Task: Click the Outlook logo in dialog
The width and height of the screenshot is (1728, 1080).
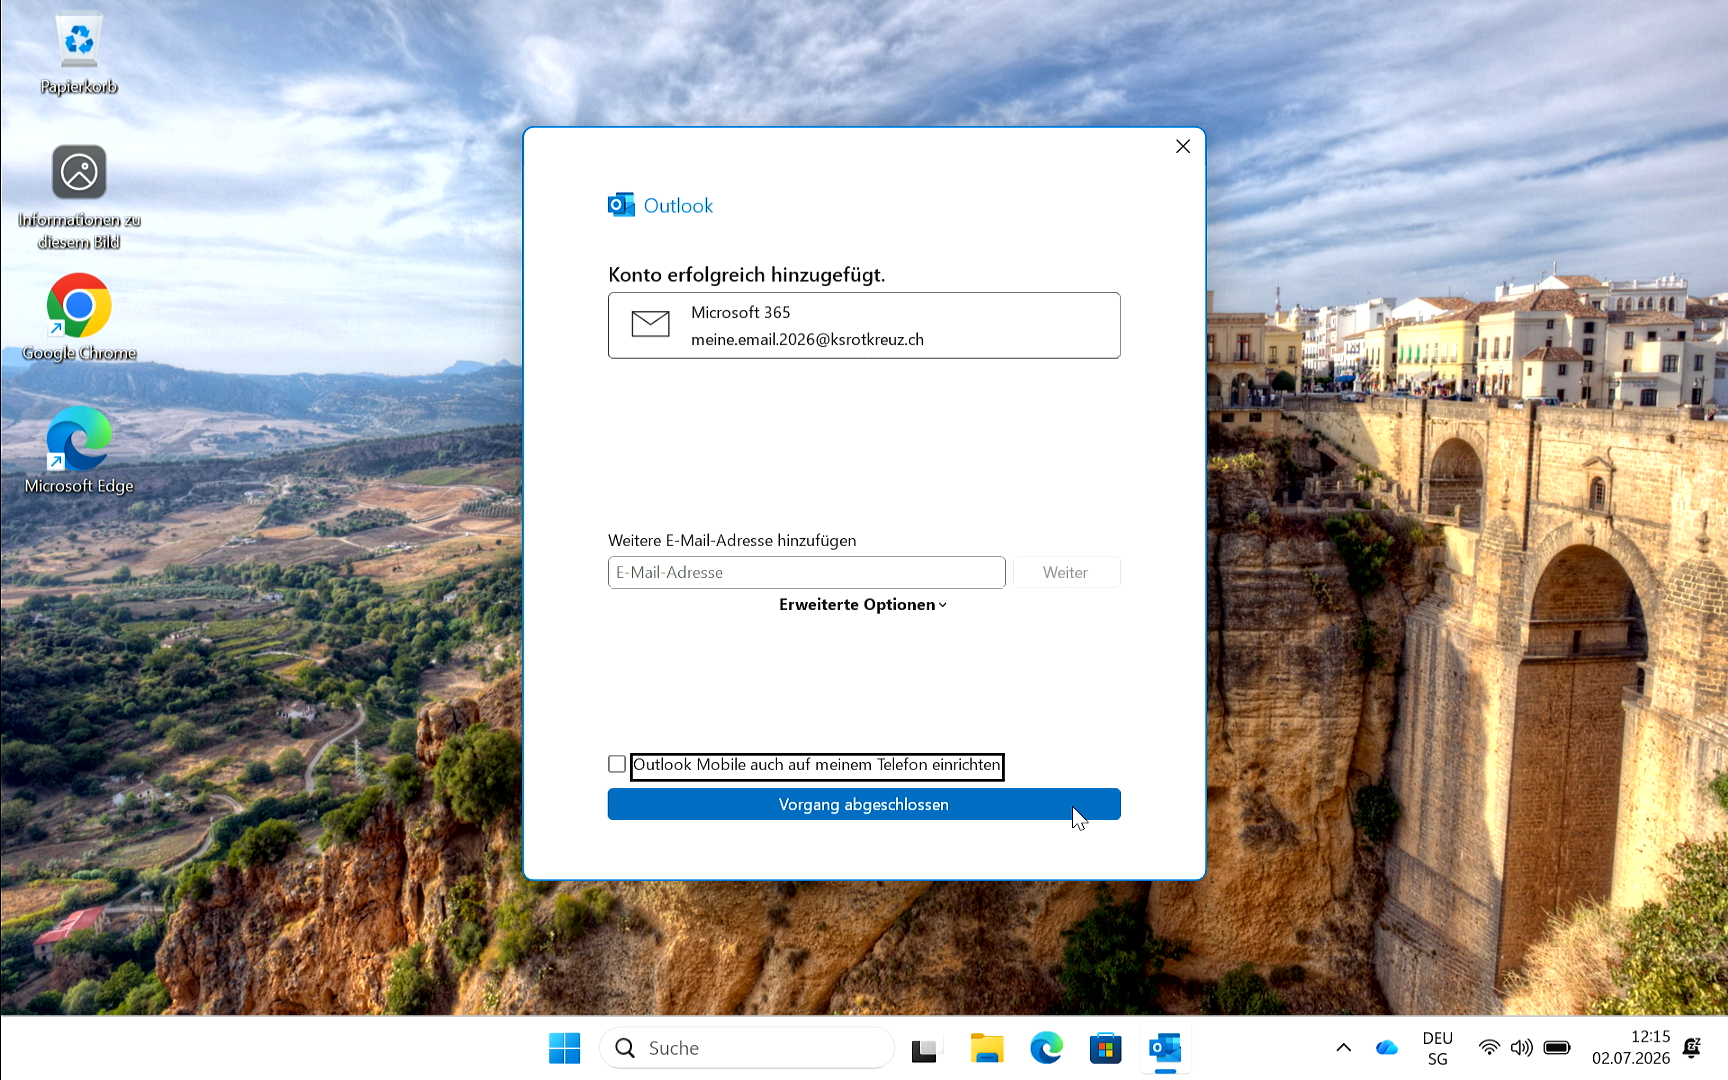Action: (x=621, y=205)
